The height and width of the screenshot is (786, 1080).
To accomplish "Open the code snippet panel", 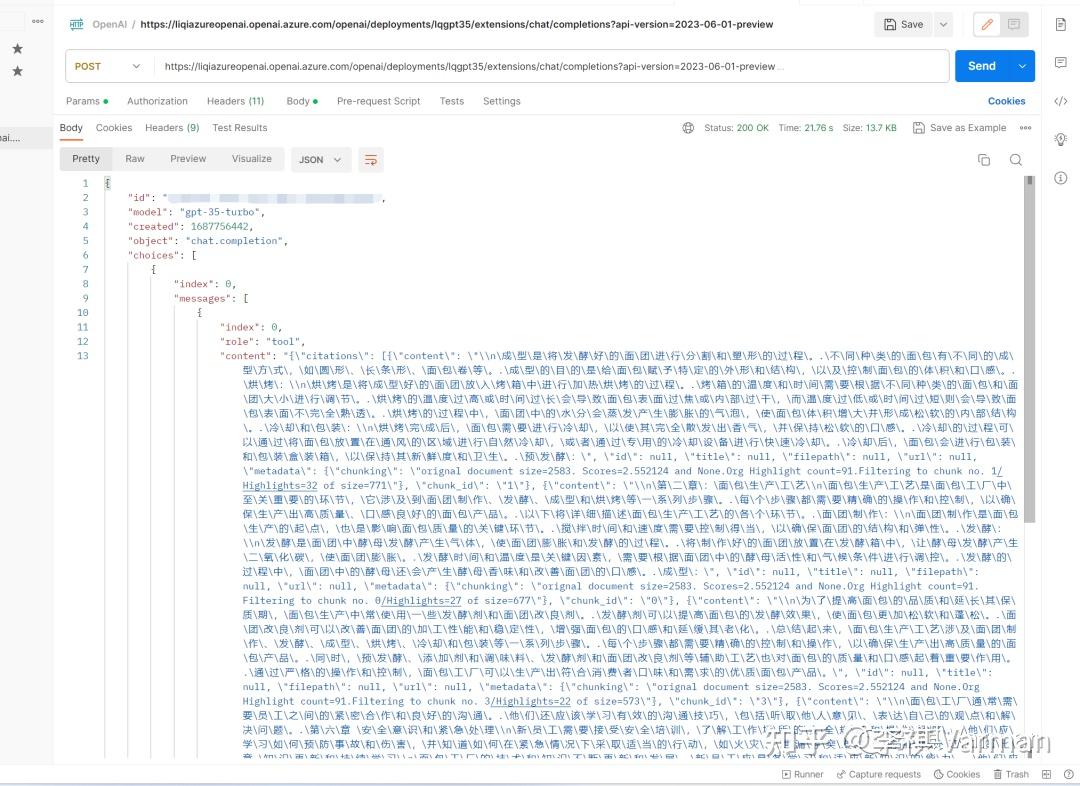I will (x=1061, y=101).
